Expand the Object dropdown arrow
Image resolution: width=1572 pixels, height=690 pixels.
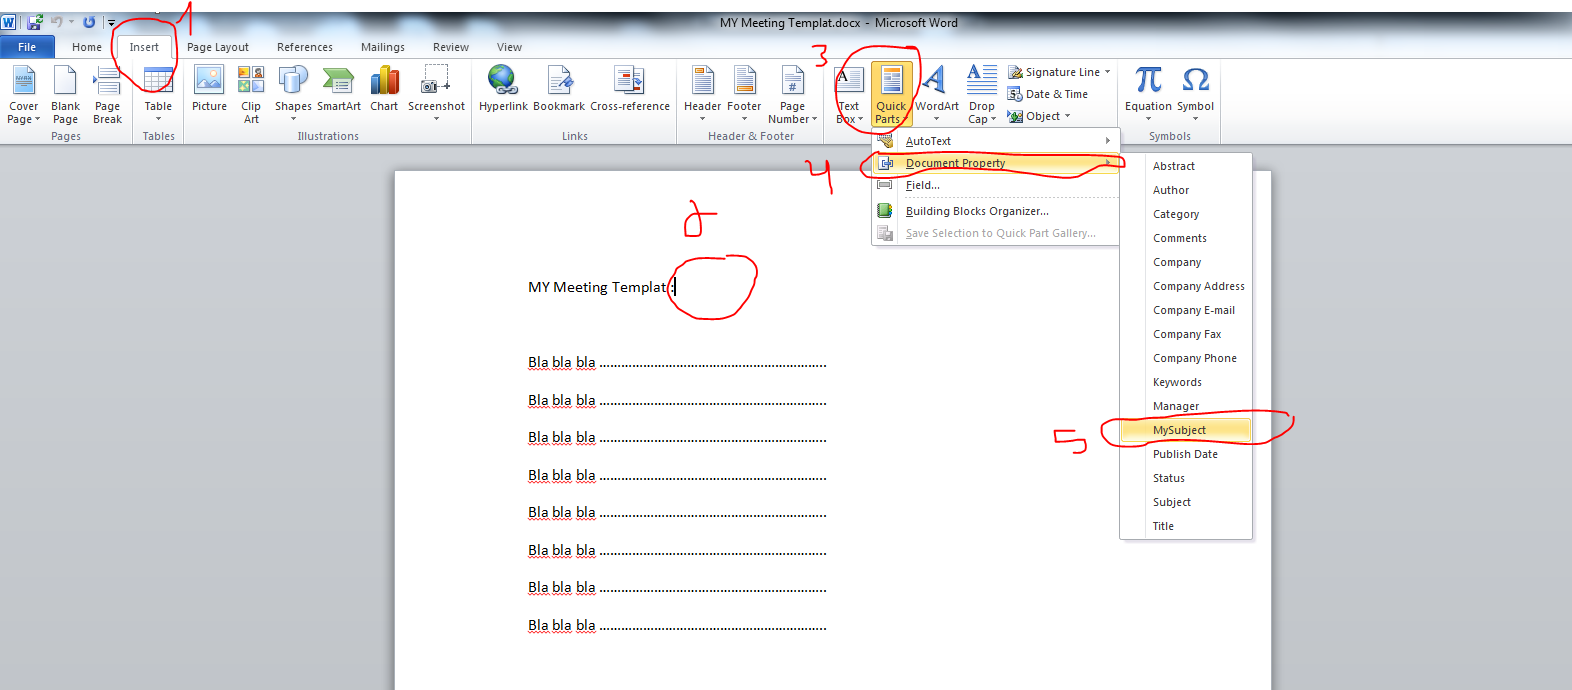click(x=1067, y=116)
